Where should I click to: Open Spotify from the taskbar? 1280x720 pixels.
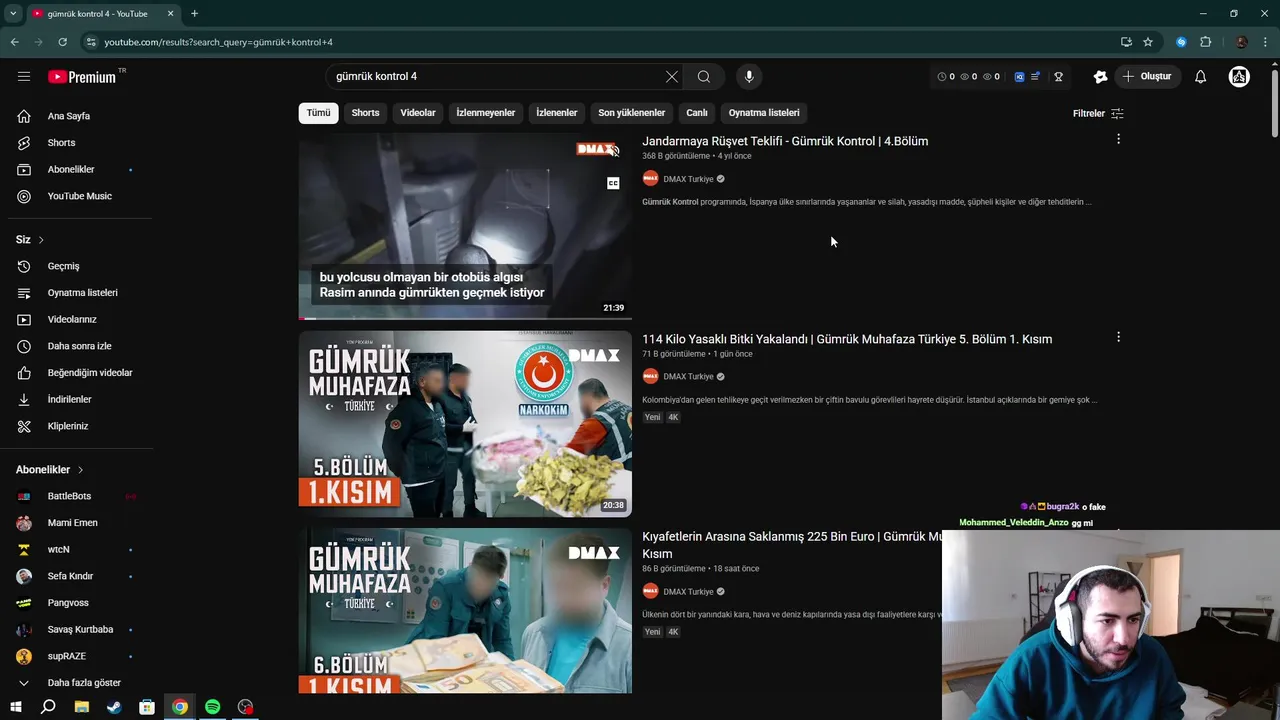[212, 707]
